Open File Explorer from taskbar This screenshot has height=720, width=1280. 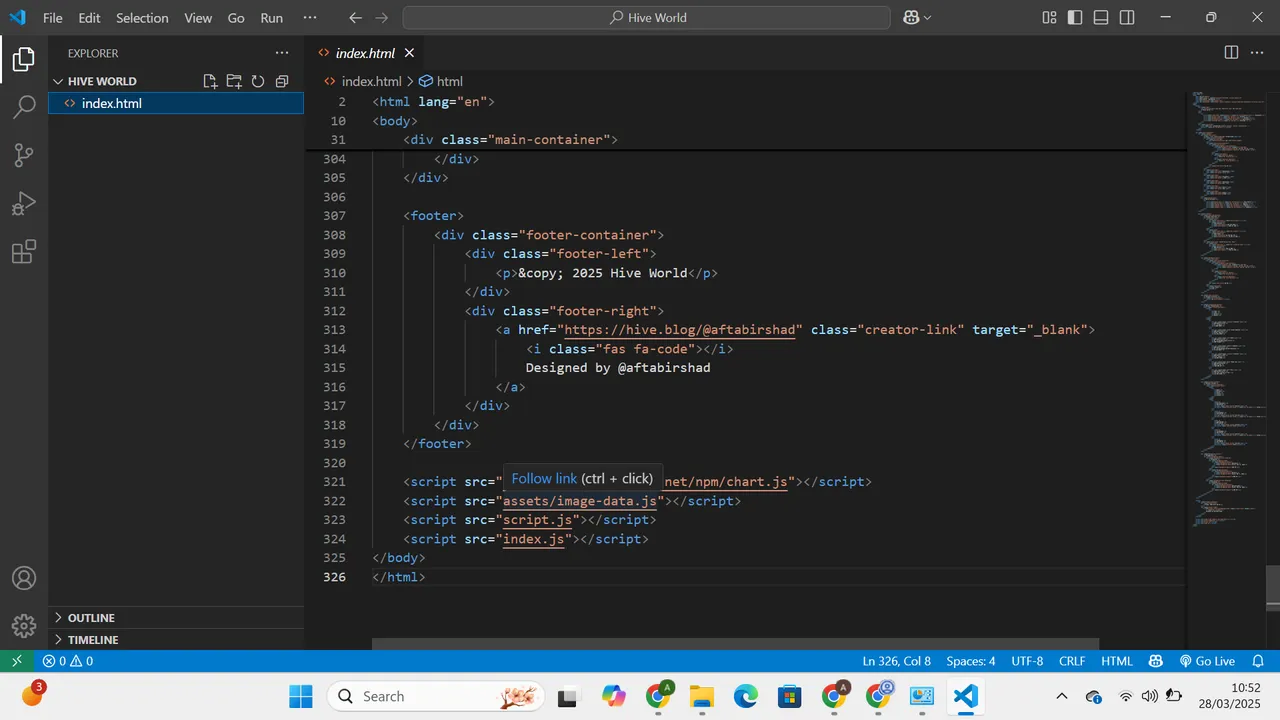click(x=702, y=696)
